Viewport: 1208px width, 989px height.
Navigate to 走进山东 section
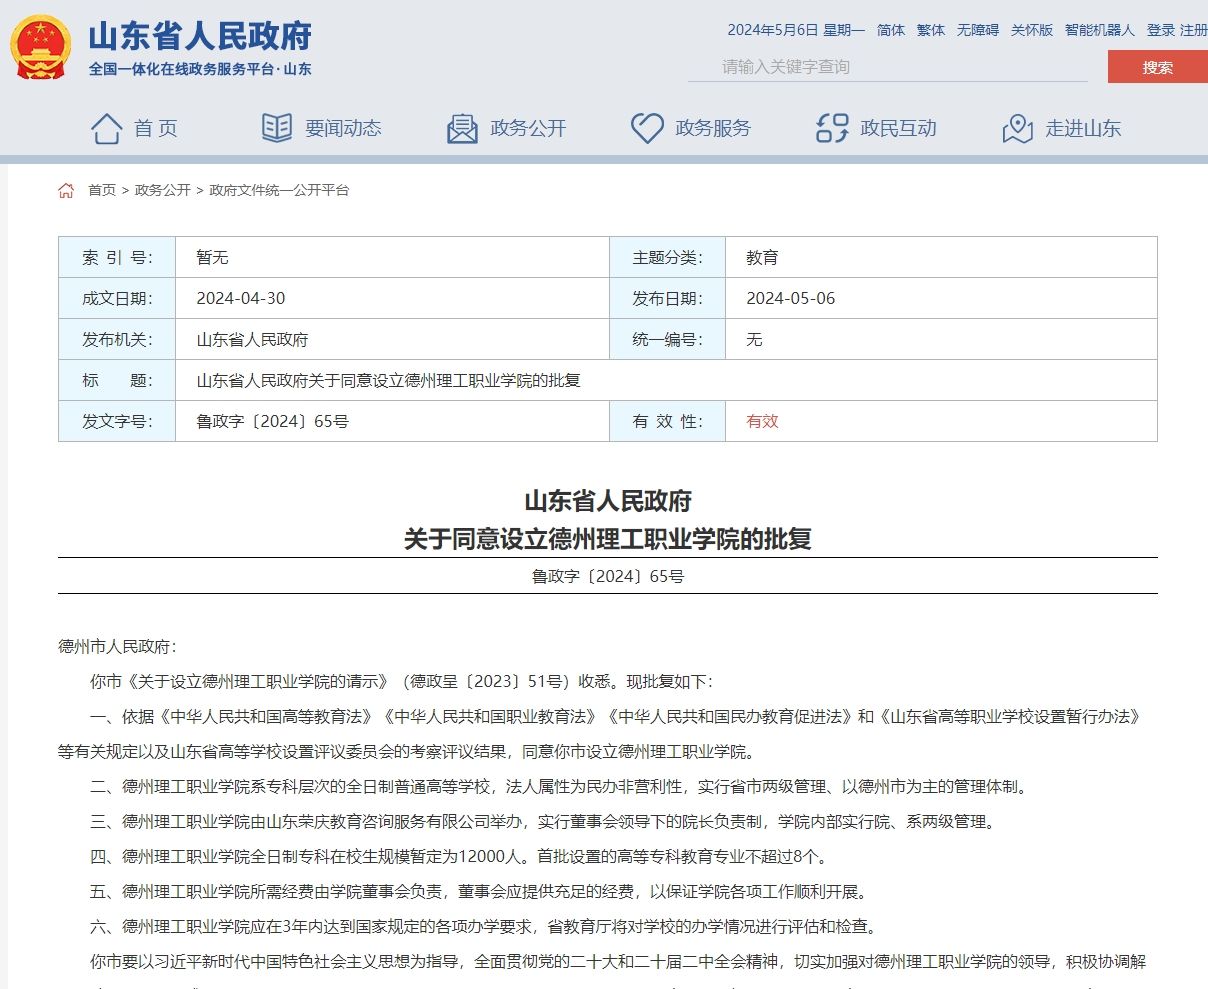(1083, 128)
